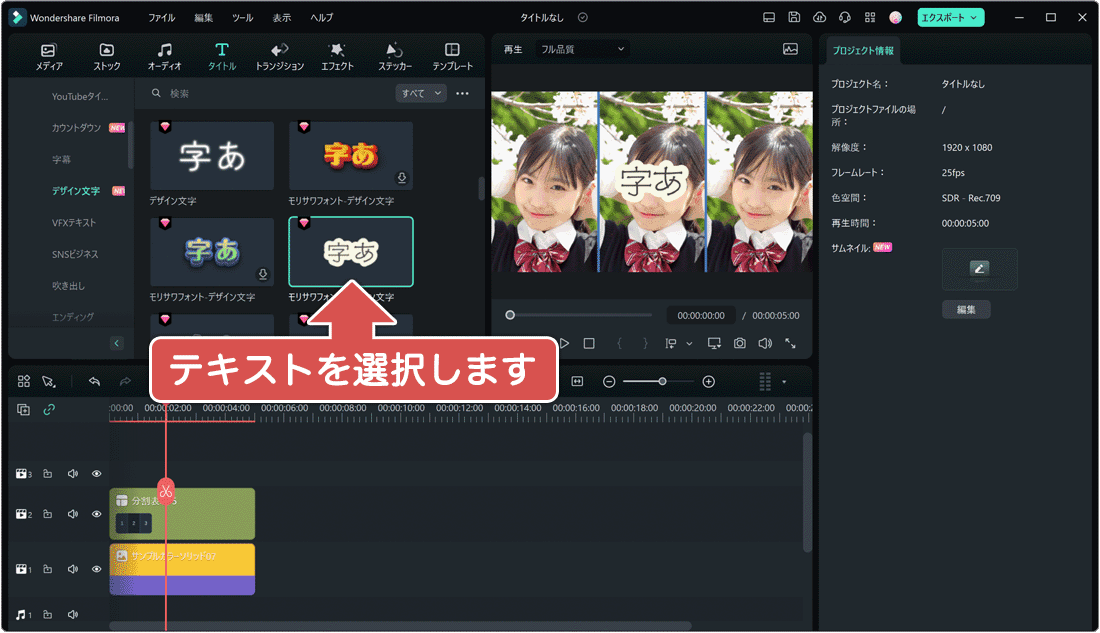Adjust the timeline zoom slider

pos(660,381)
